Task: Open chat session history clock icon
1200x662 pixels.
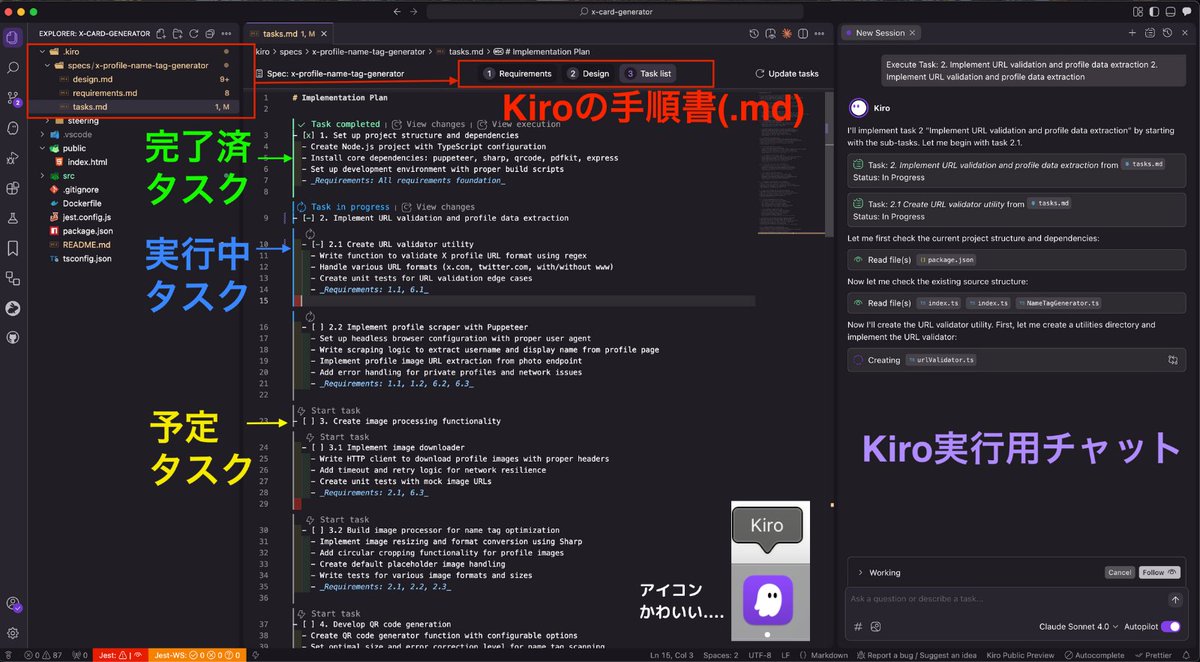Action: tap(1167, 33)
